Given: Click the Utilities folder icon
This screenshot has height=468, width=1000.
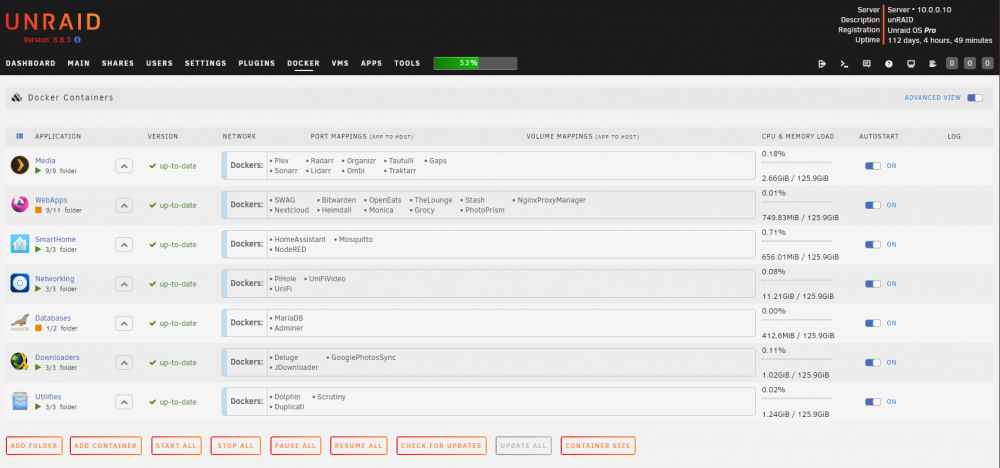Looking at the screenshot, I should coord(20,402).
